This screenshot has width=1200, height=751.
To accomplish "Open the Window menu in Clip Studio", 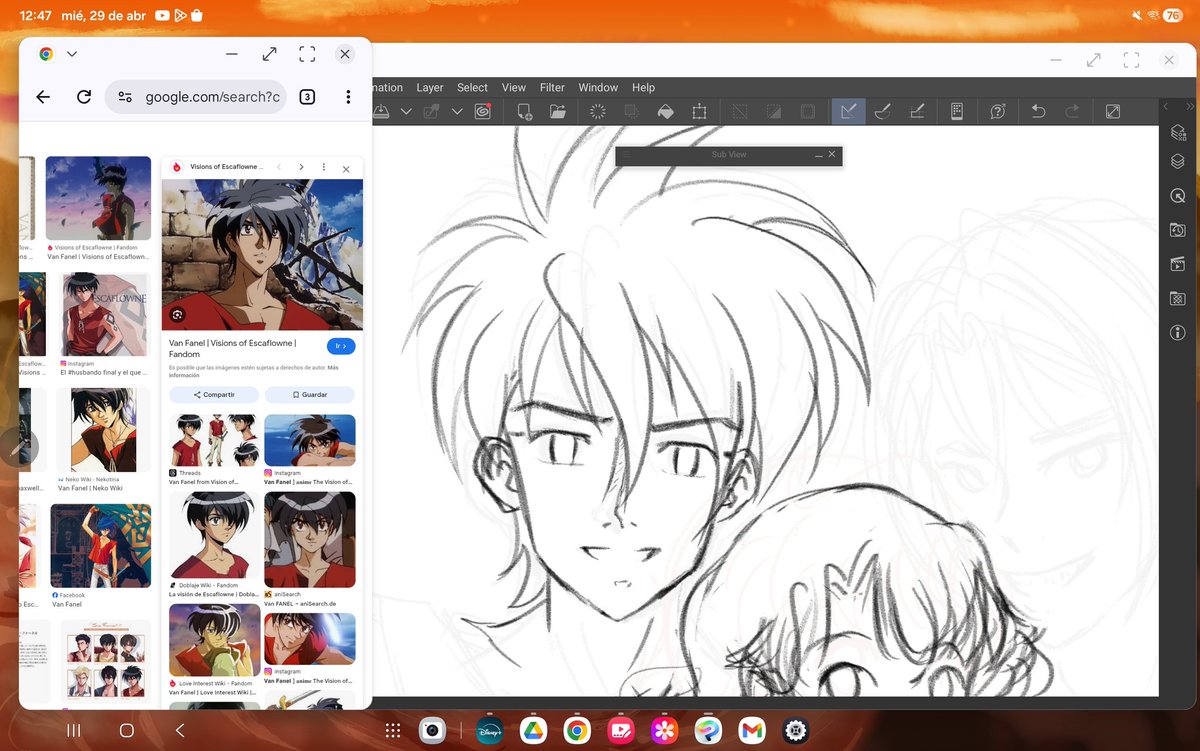I will [598, 88].
